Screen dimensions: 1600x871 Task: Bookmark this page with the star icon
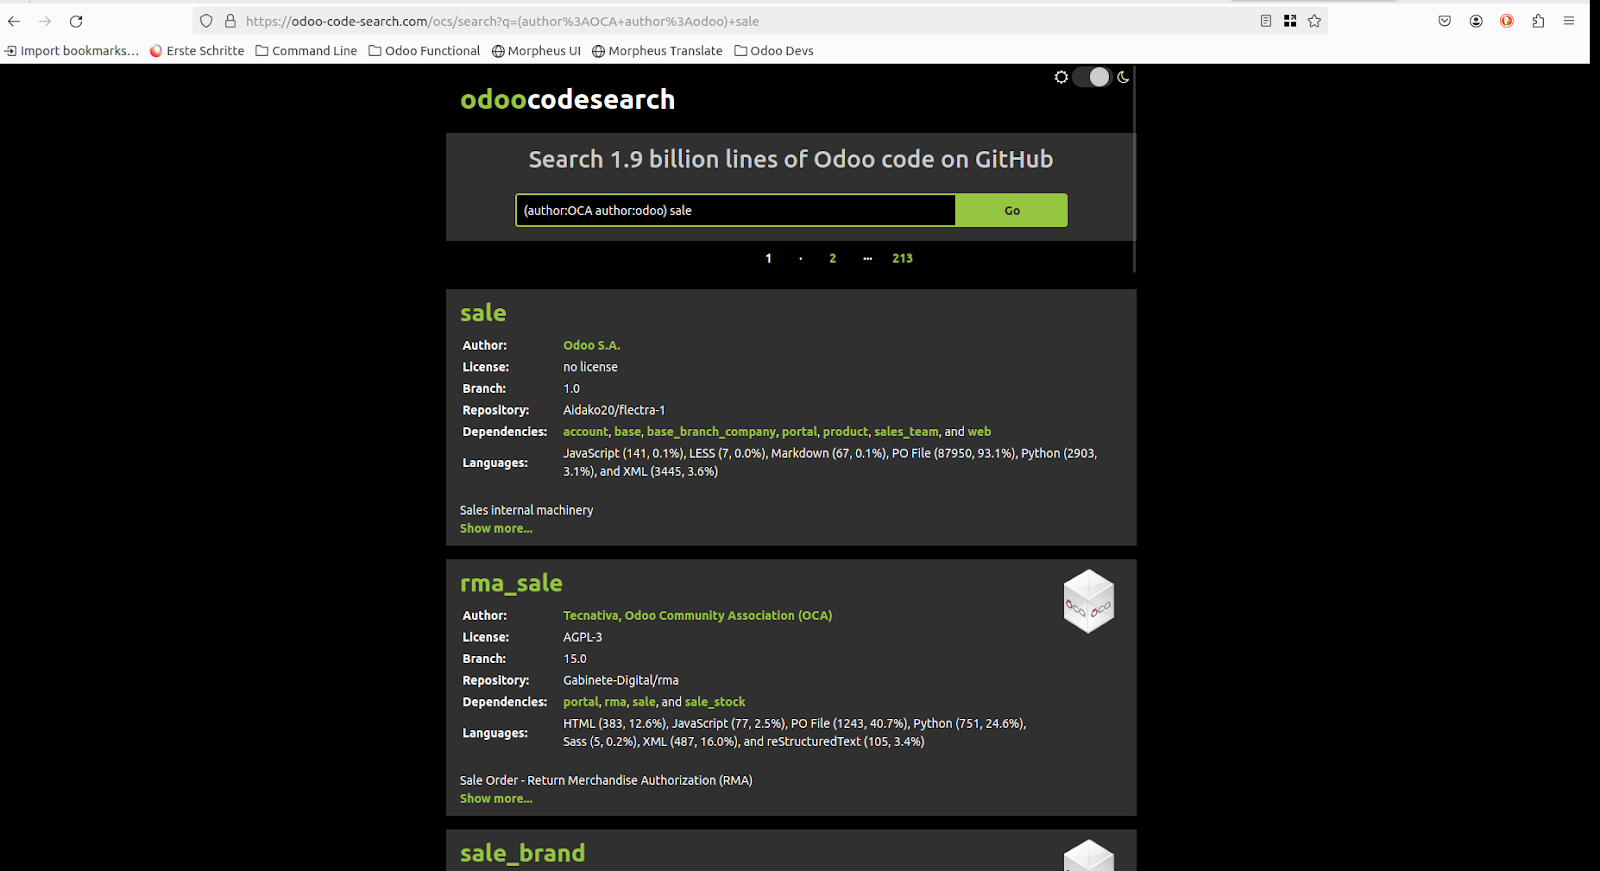click(1314, 21)
